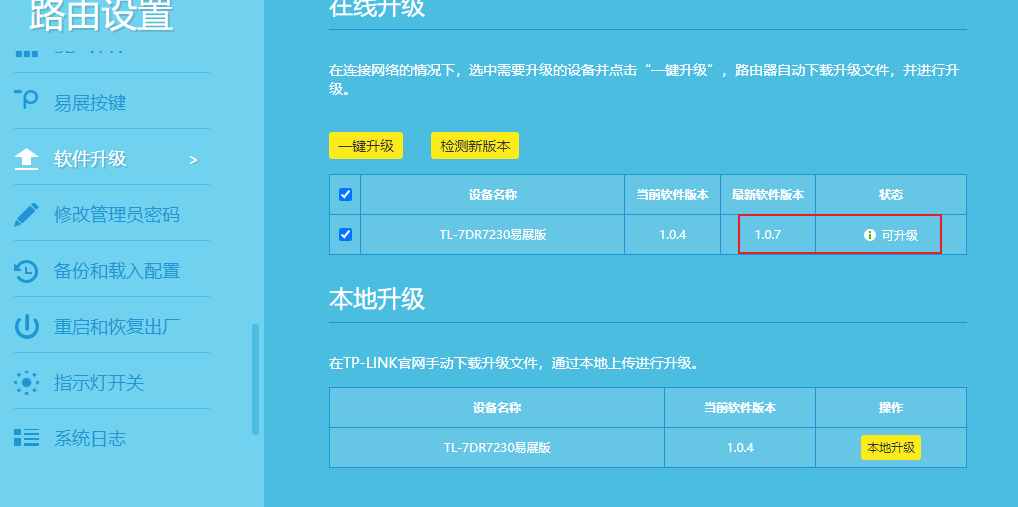This screenshot has width=1018, height=507.
Task: Click the 最新软件版本 column header
Action: pyautogui.click(x=768, y=194)
